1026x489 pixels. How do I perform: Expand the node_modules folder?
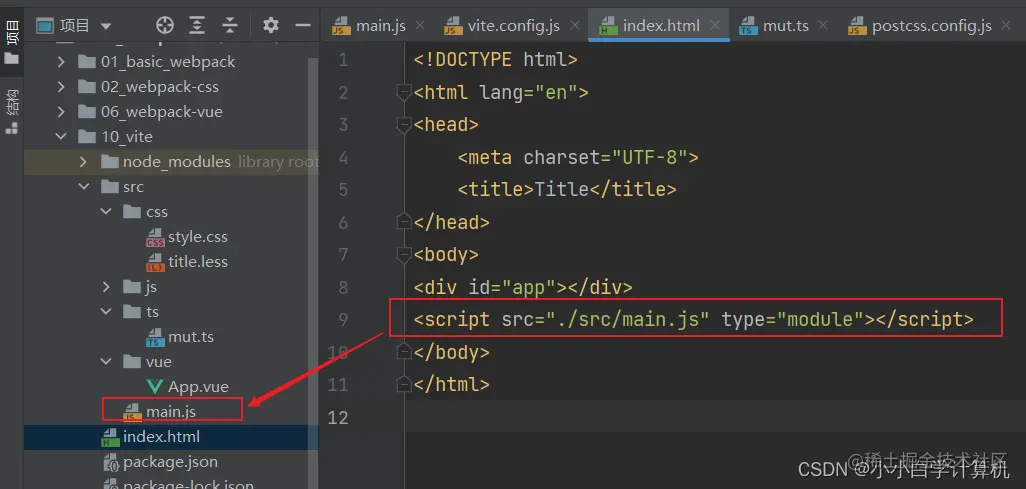[x=83, y=162]
